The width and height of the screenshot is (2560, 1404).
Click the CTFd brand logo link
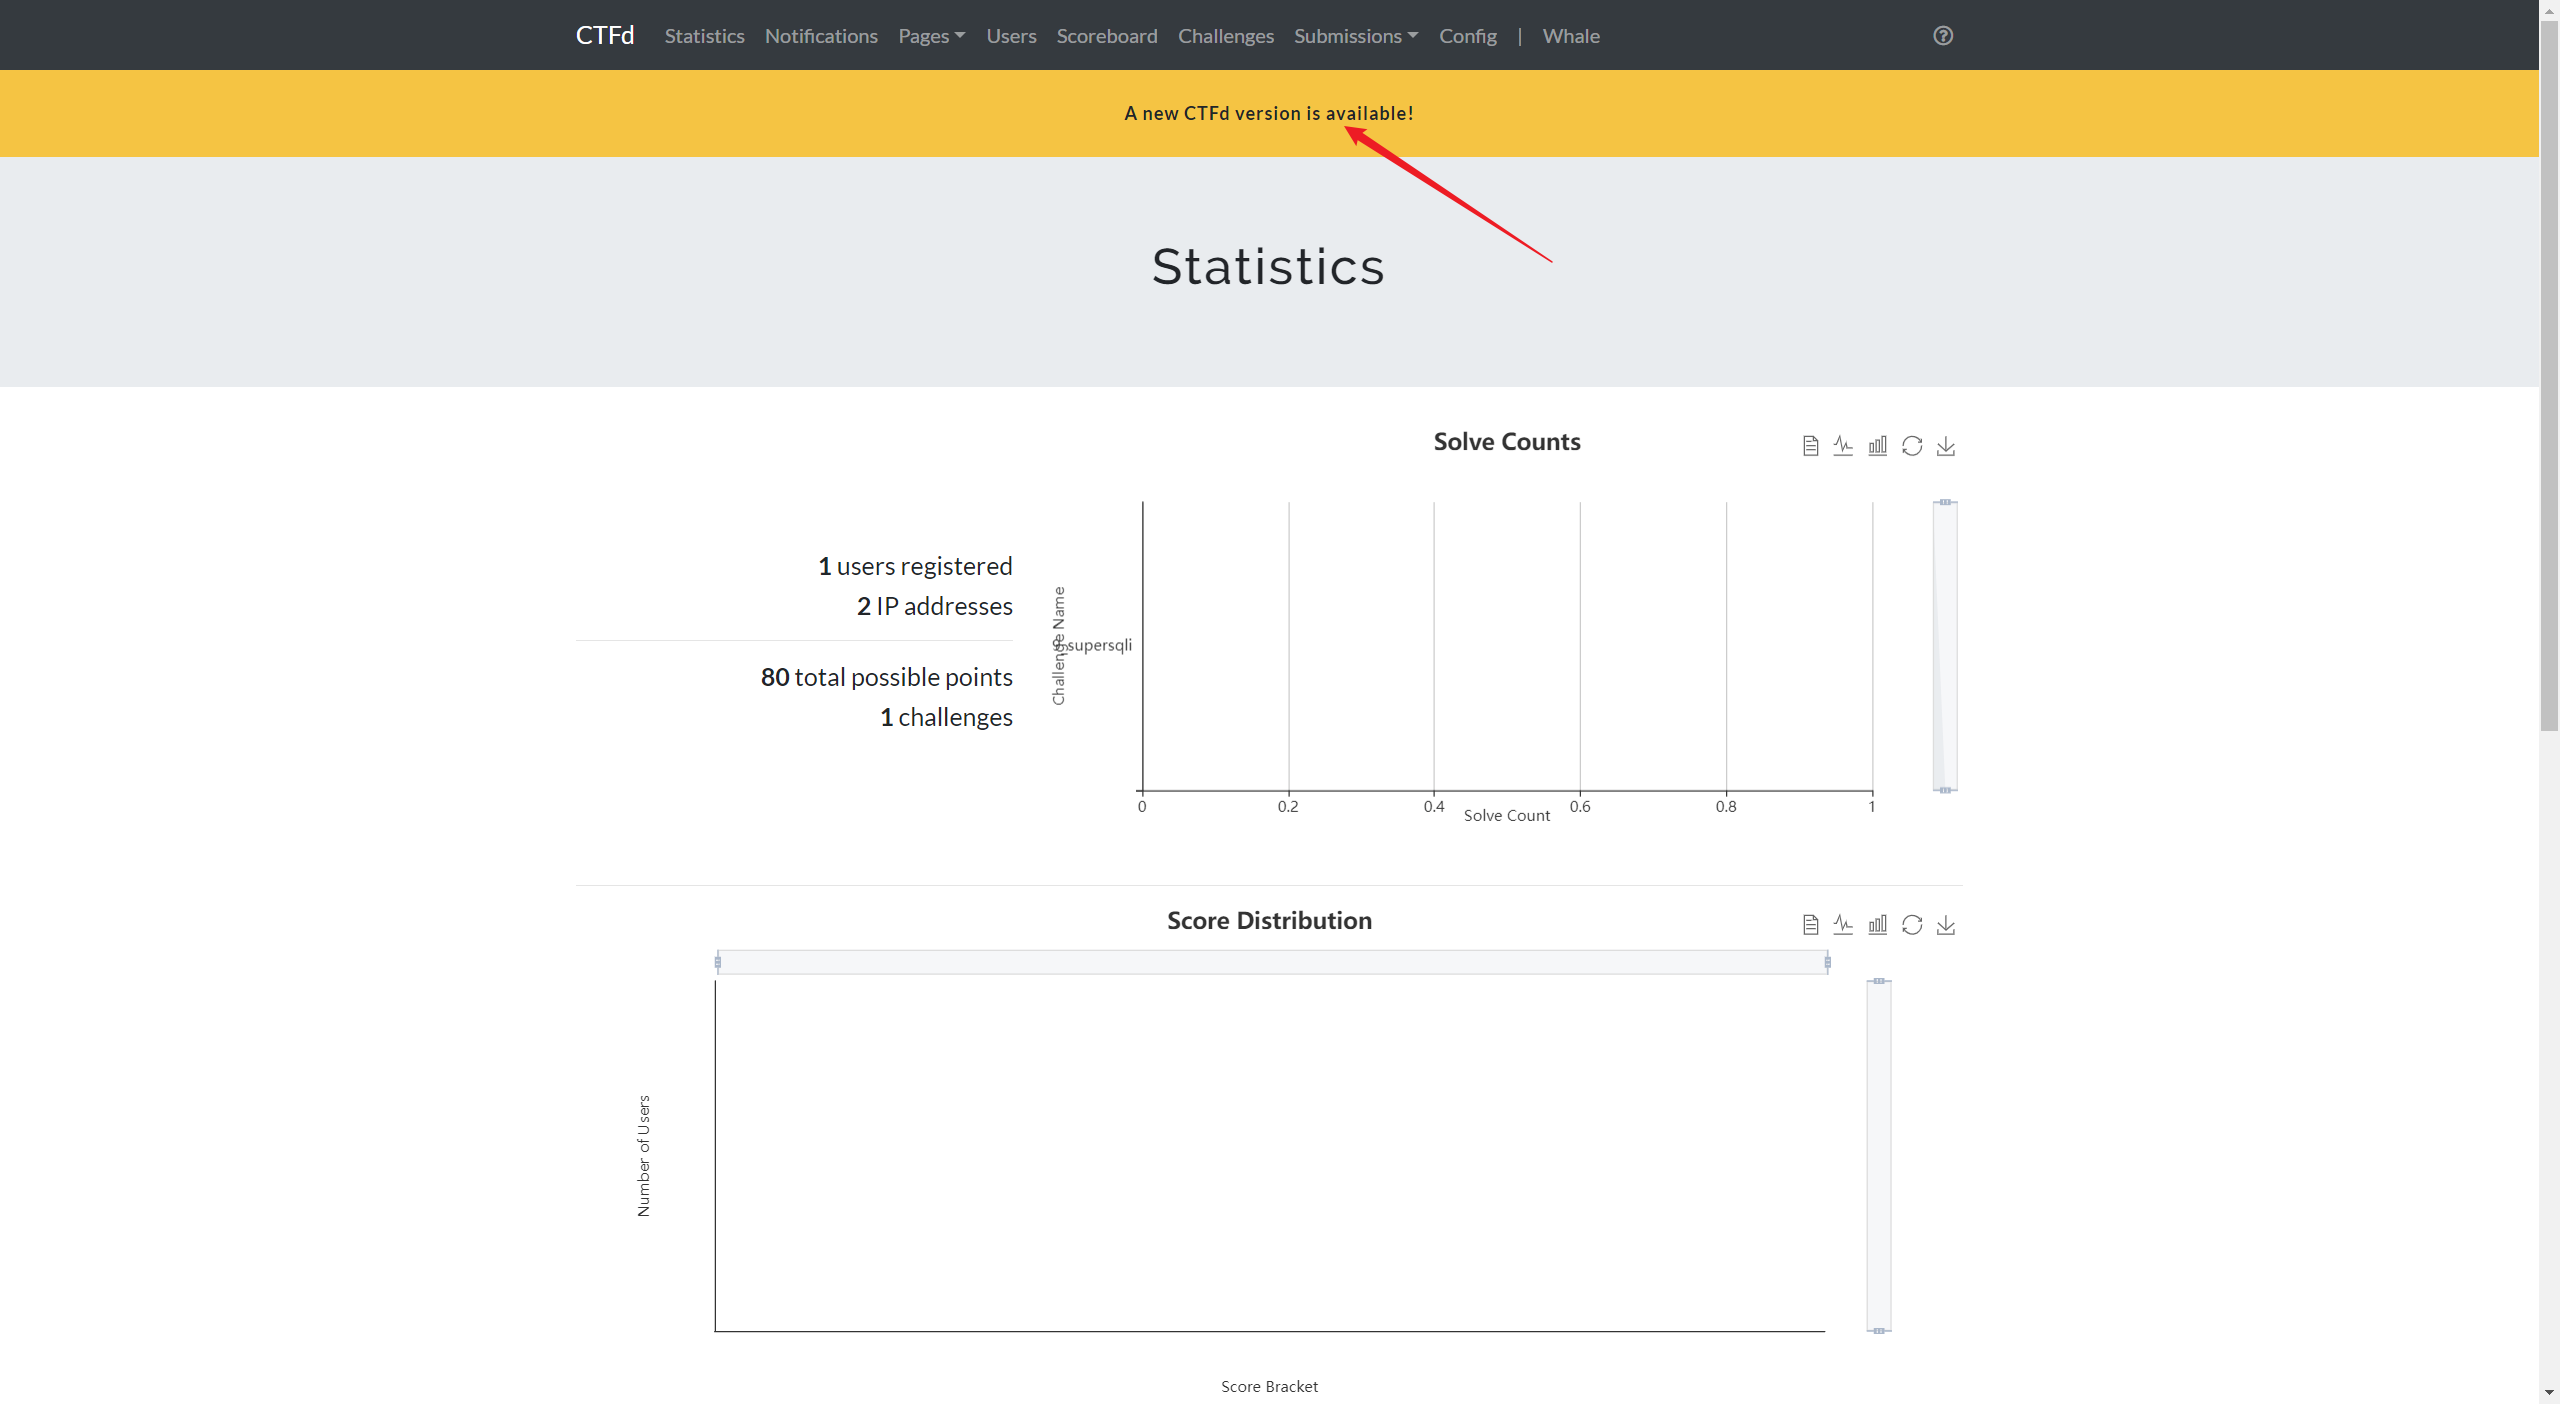[604, 35]
